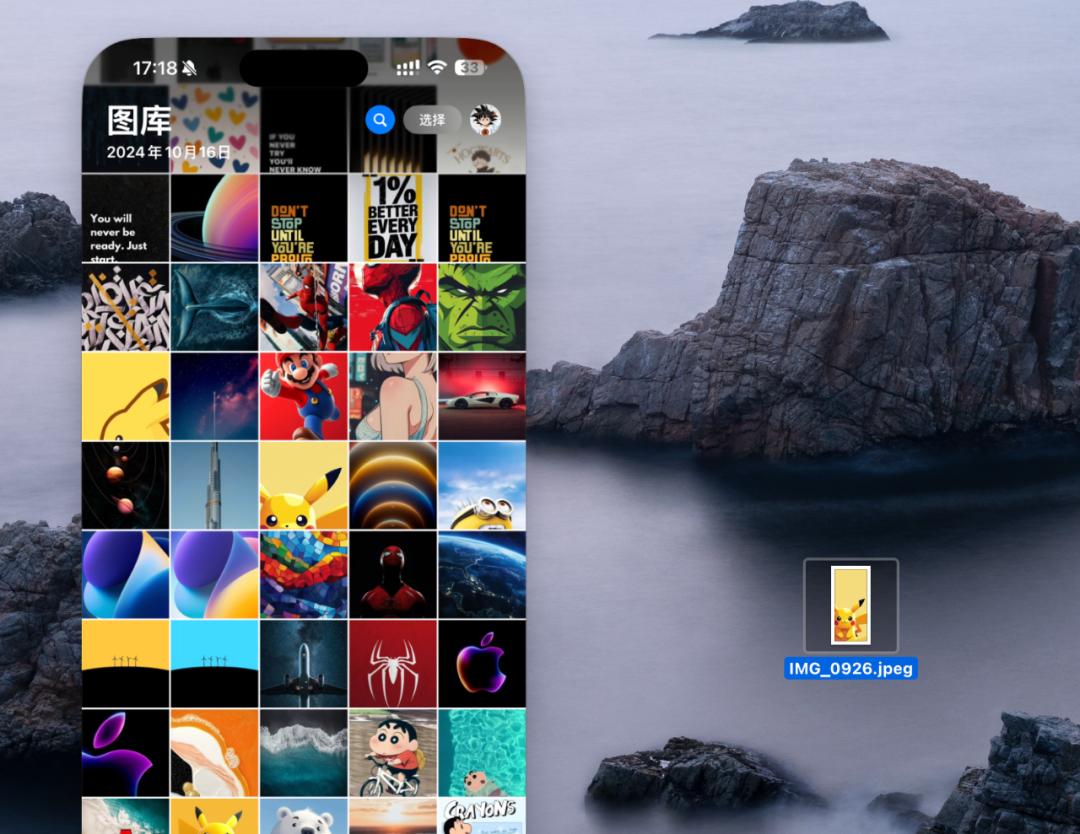This screenshot has height=834, width=1080.
Task: Open the search magnifier icon
Action: [378, 120]
